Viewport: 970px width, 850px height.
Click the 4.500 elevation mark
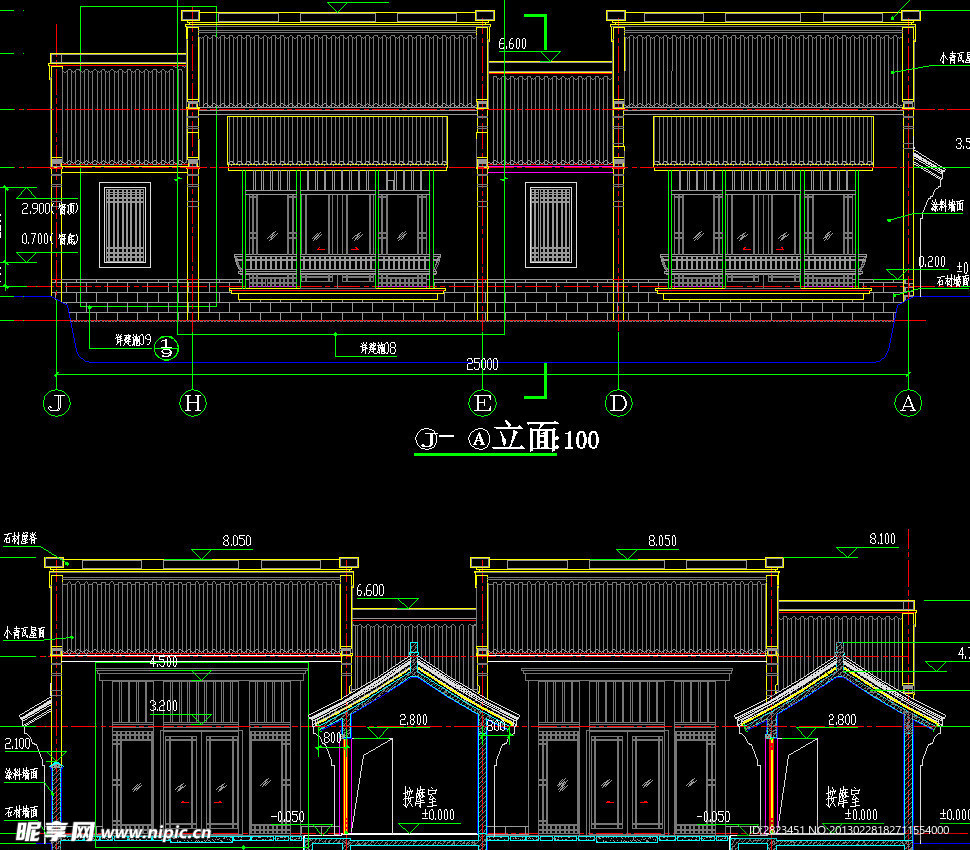click(164, 661)
